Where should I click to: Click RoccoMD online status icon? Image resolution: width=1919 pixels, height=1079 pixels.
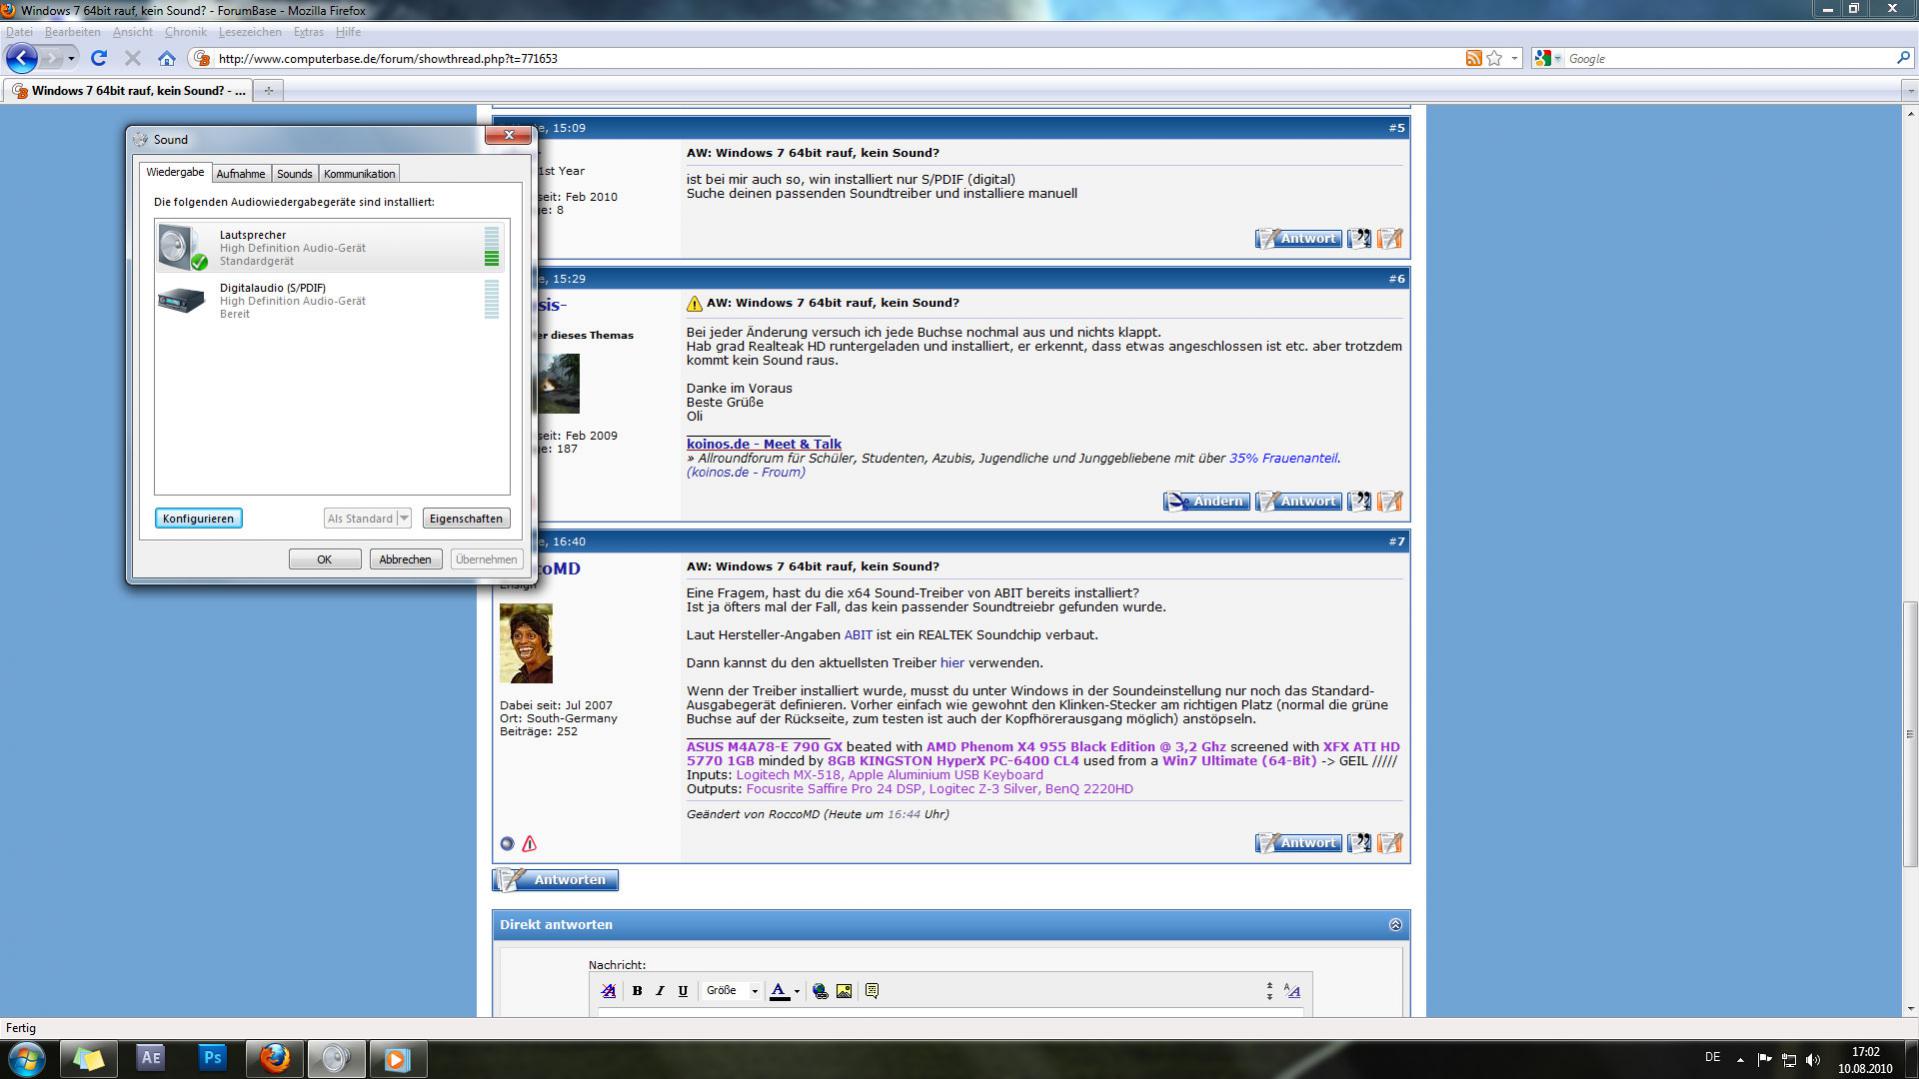[507, 844]
